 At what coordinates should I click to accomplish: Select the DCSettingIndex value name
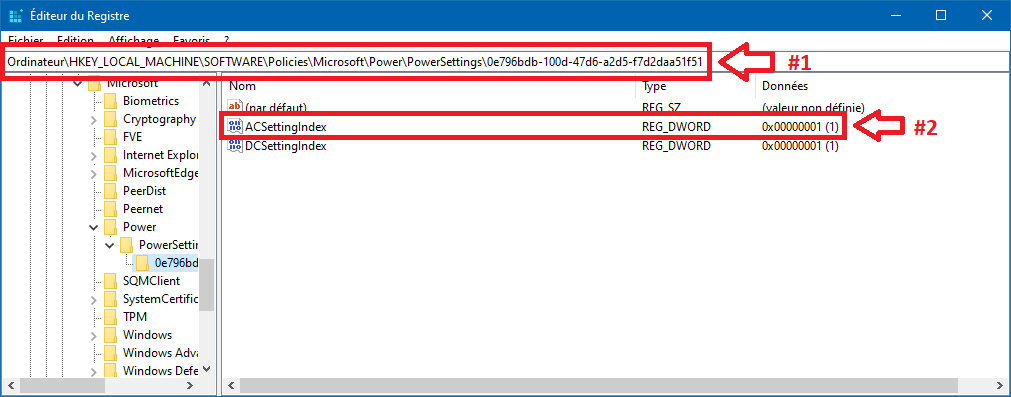[286, 146]
